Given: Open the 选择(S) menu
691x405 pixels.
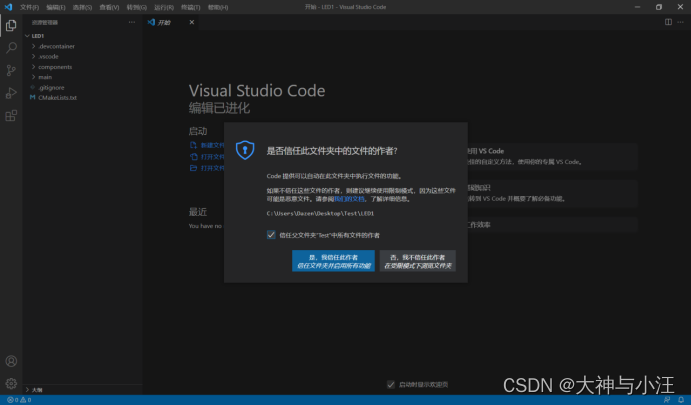Looking at the screenshot, I should pos(82,7).
